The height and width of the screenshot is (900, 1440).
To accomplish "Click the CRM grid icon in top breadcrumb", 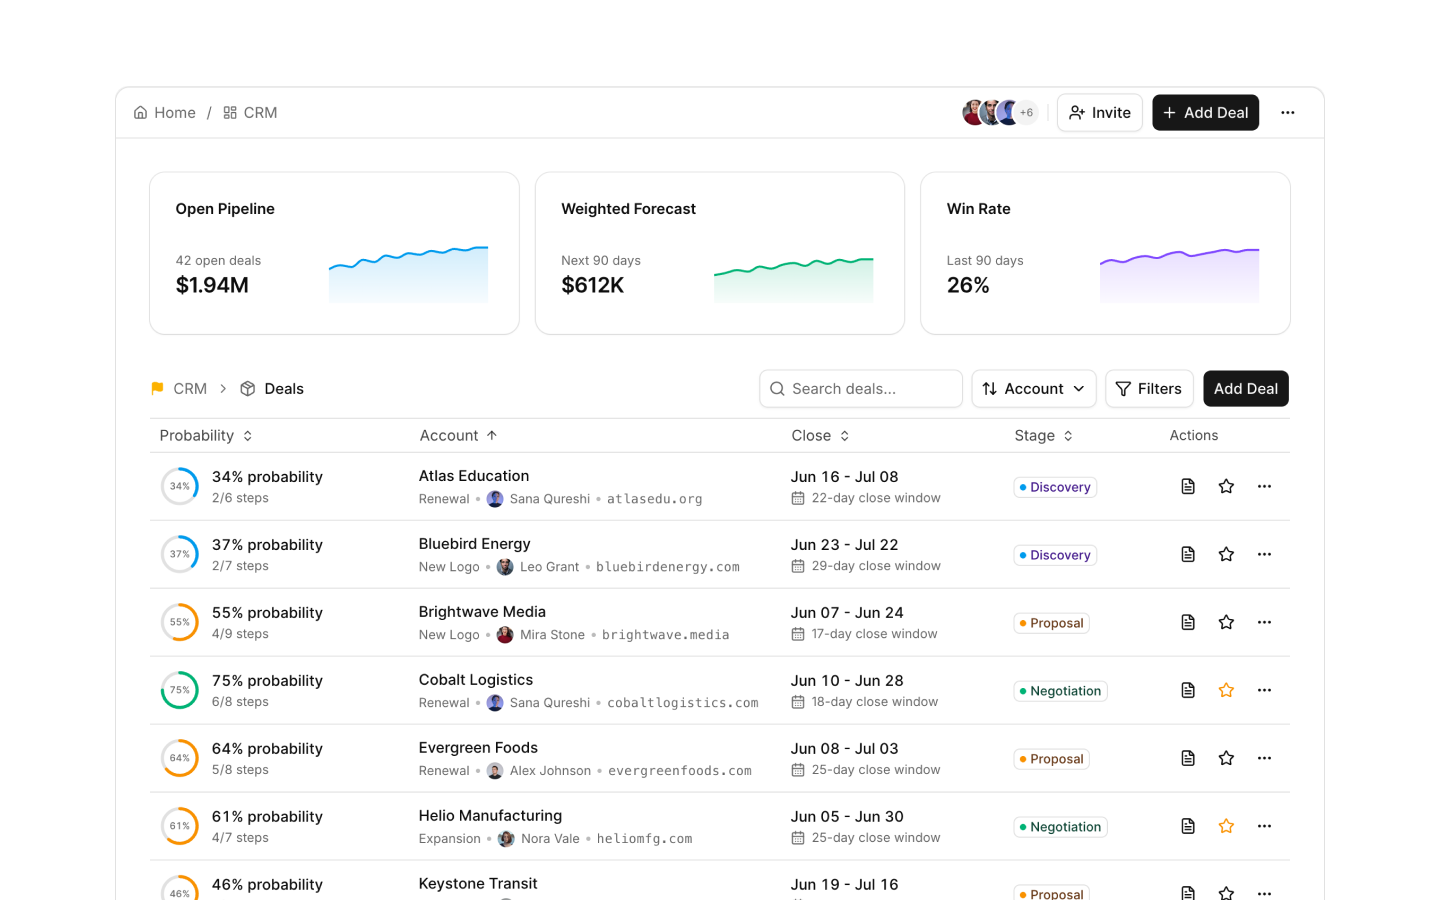I will 230,113.
